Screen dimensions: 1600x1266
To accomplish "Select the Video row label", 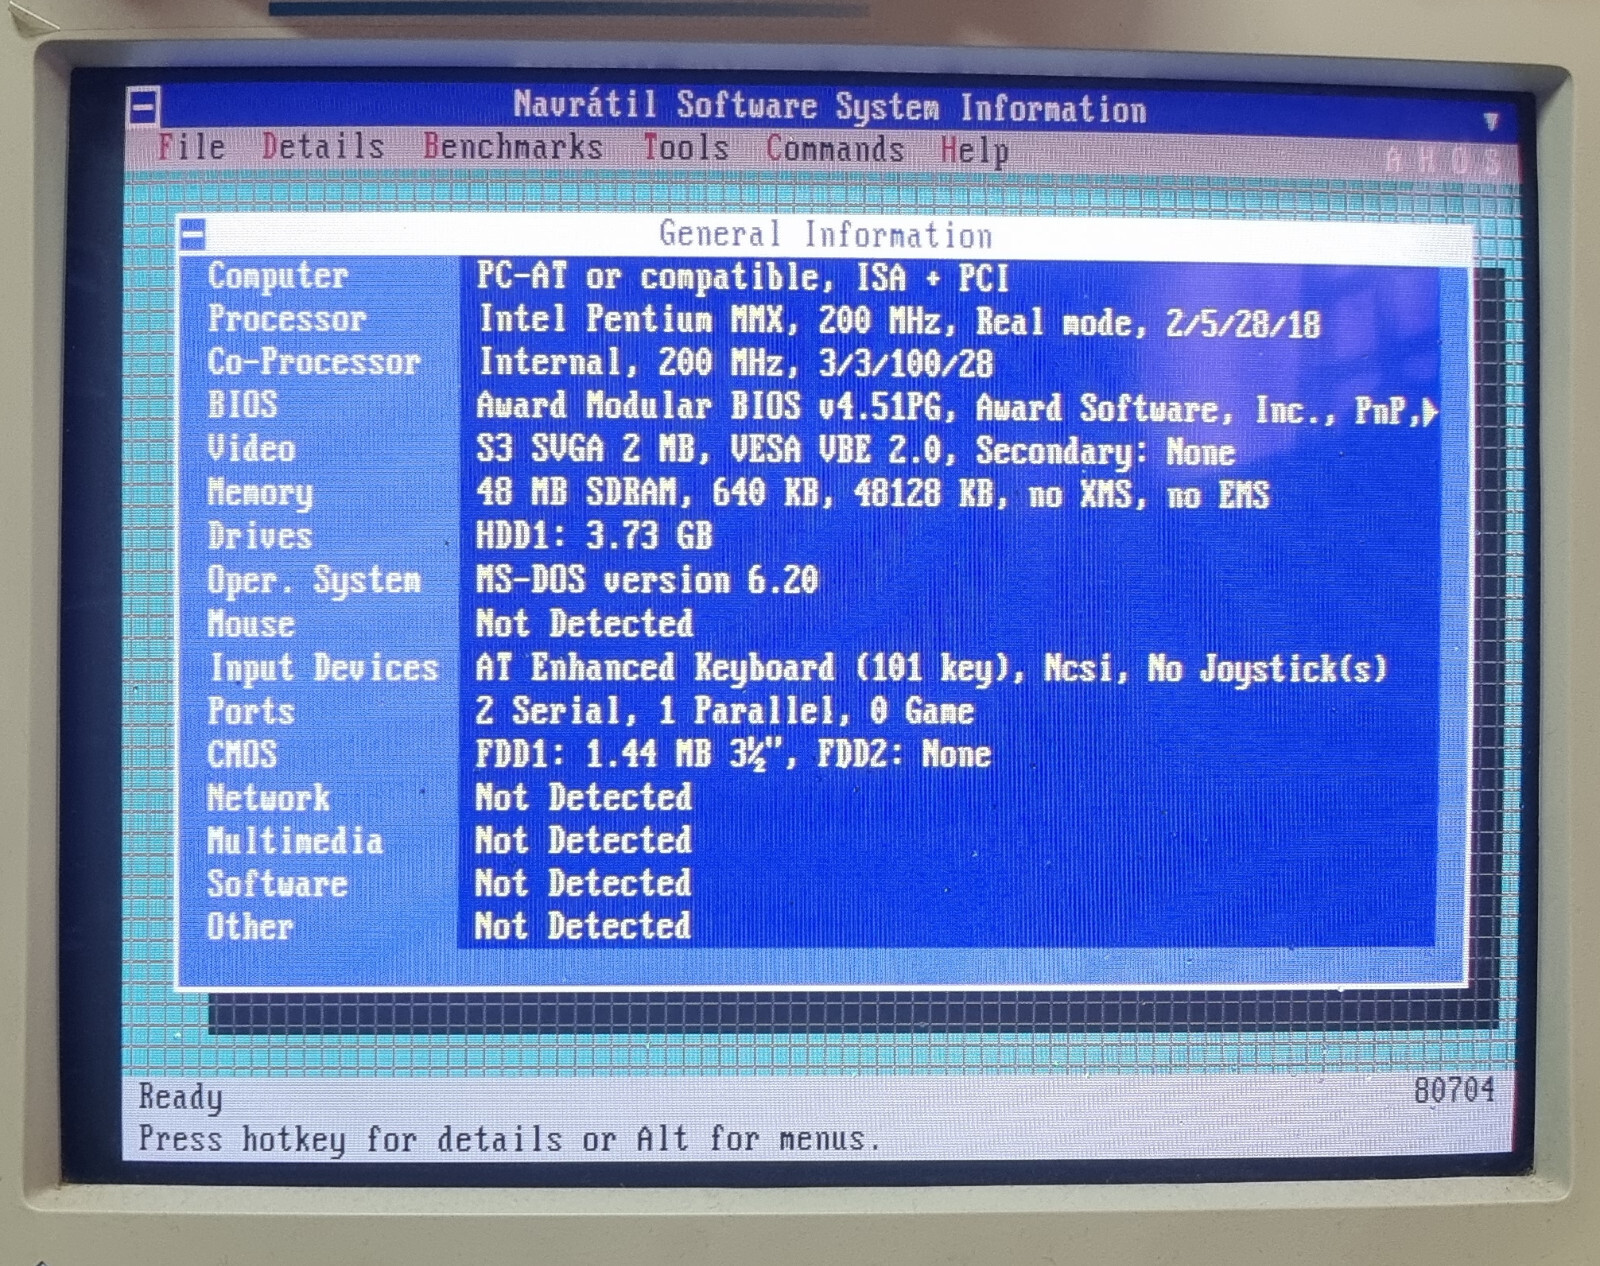I will tap(251, 448).
